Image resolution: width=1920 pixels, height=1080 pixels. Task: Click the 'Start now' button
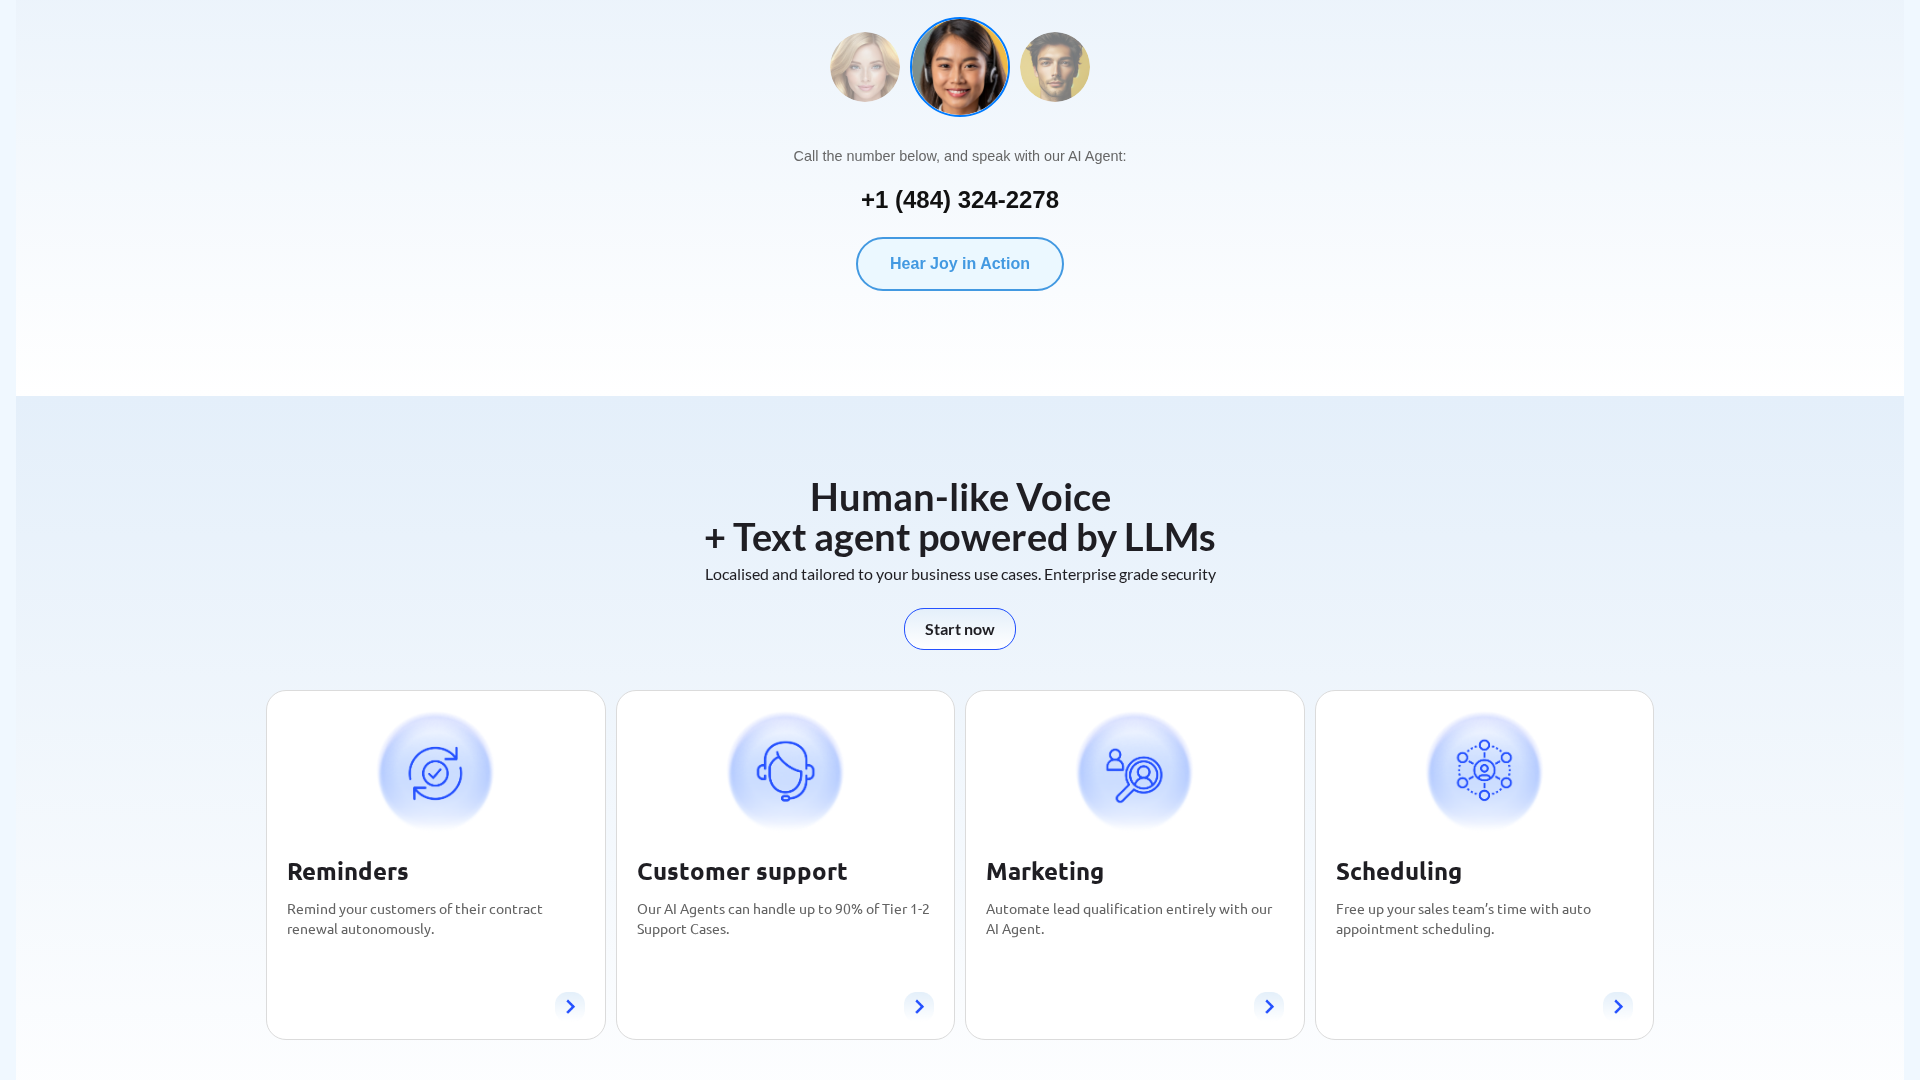point(959,629)
